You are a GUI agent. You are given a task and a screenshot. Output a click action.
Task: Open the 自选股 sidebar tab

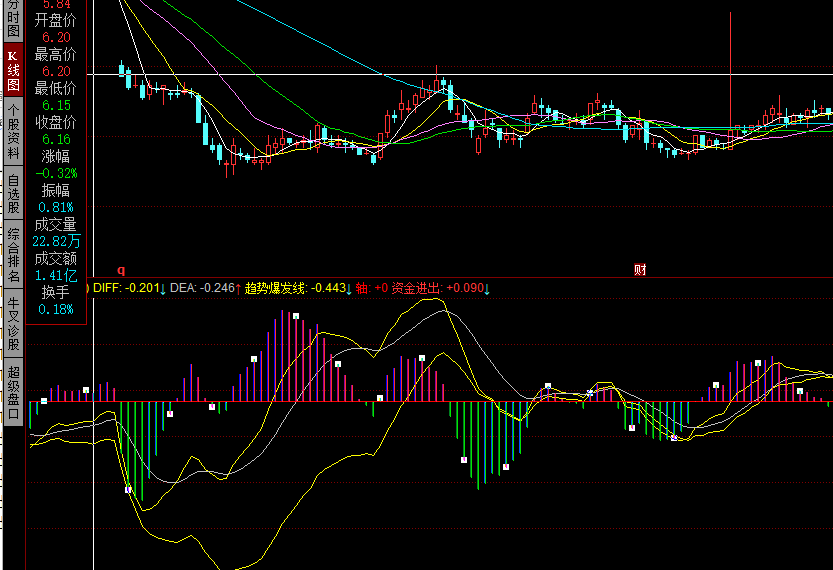tap(13, 193)
